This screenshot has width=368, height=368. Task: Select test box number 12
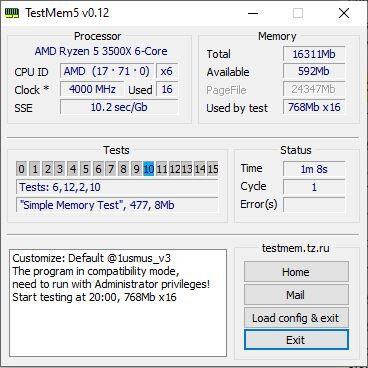[x=174, y=169]
